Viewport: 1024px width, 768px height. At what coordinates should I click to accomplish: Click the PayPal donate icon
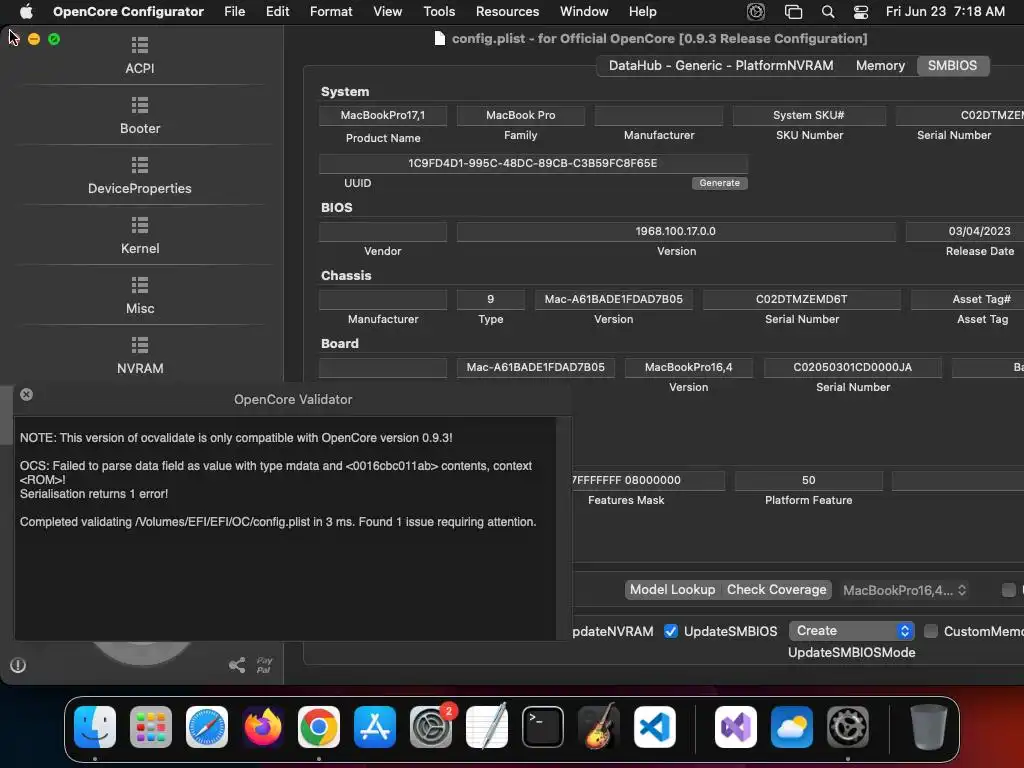[x=264, y=665]
